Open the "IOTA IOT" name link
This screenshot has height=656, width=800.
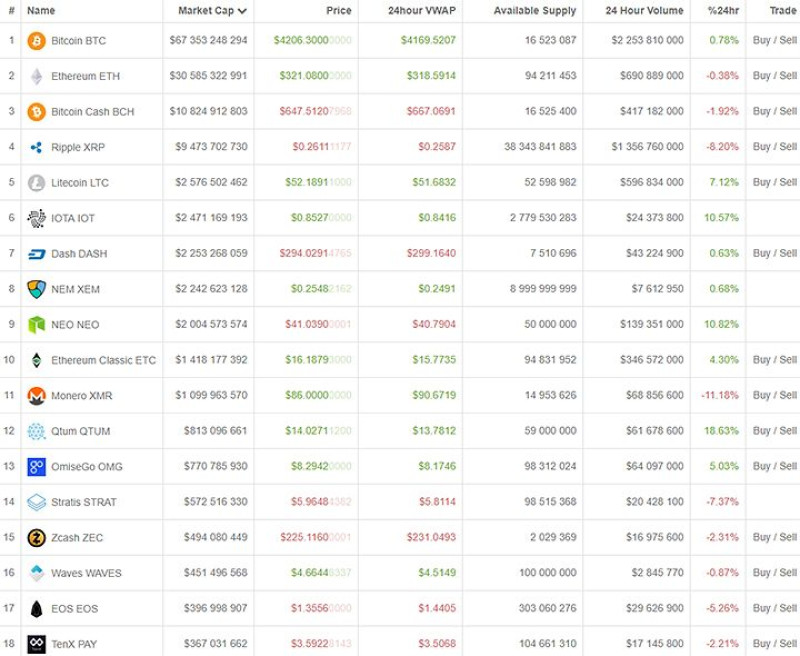tap(73, 218)
